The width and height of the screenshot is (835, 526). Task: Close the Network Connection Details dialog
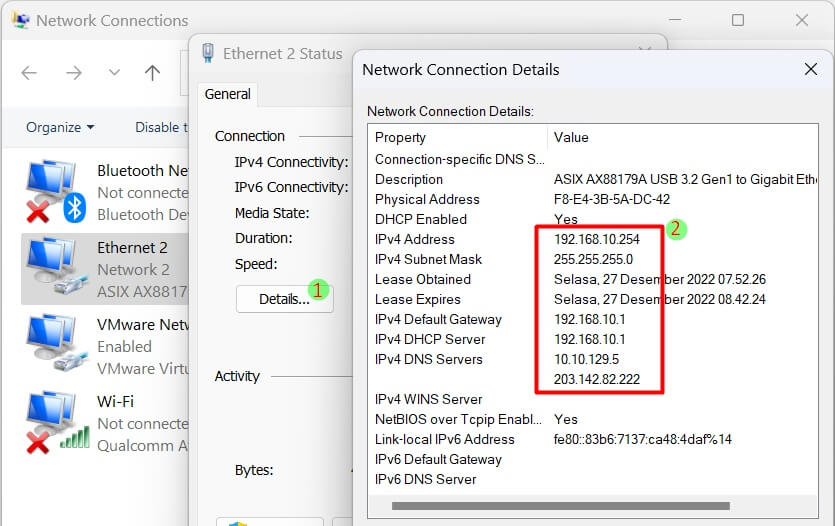point(811,69)
